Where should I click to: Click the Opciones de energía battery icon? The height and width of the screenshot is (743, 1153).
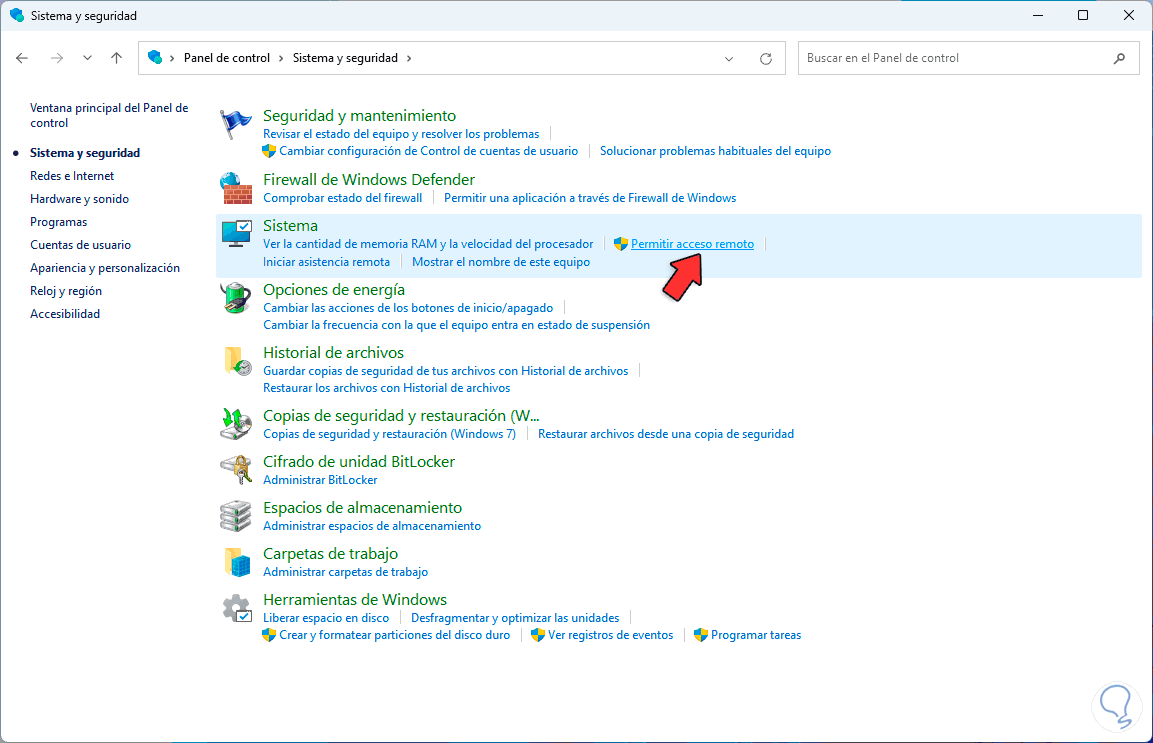point(236,298)
